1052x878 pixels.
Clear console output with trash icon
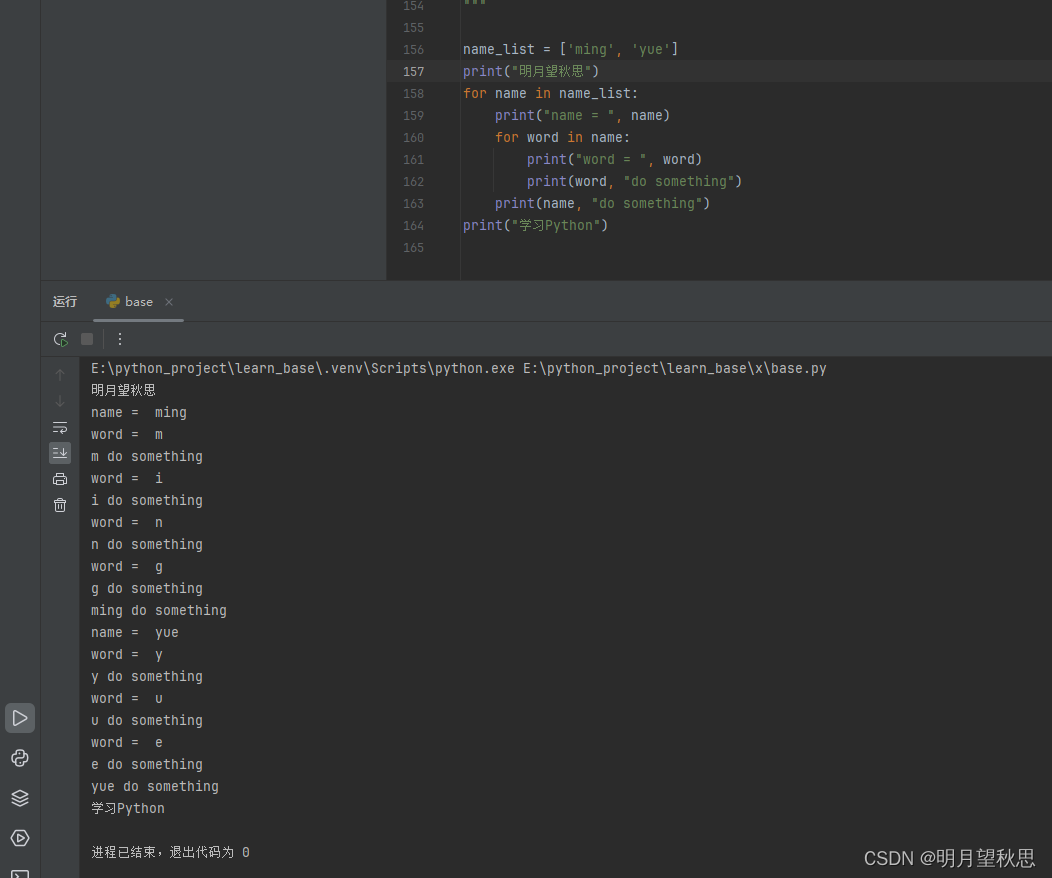pyautogui.click(x=60, y=505)
